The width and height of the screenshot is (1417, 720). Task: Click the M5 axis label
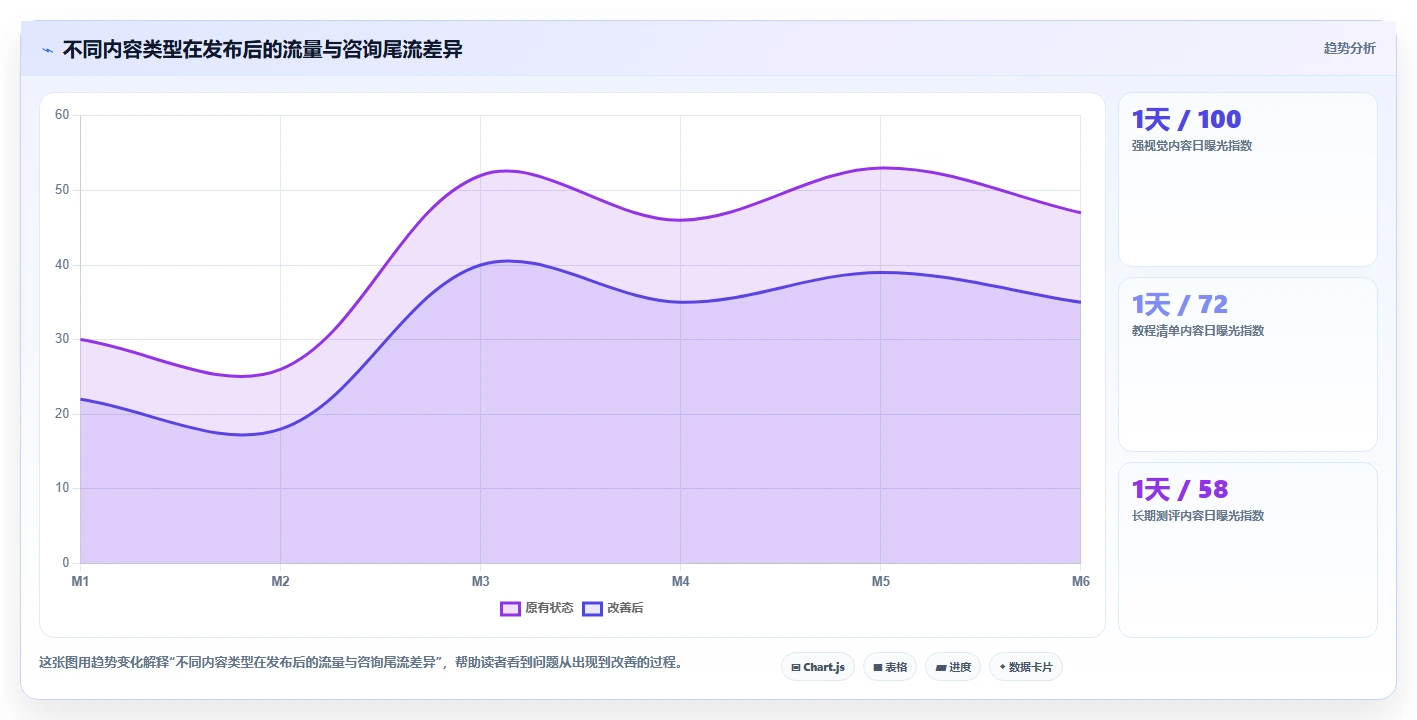(x=881, y=581)
